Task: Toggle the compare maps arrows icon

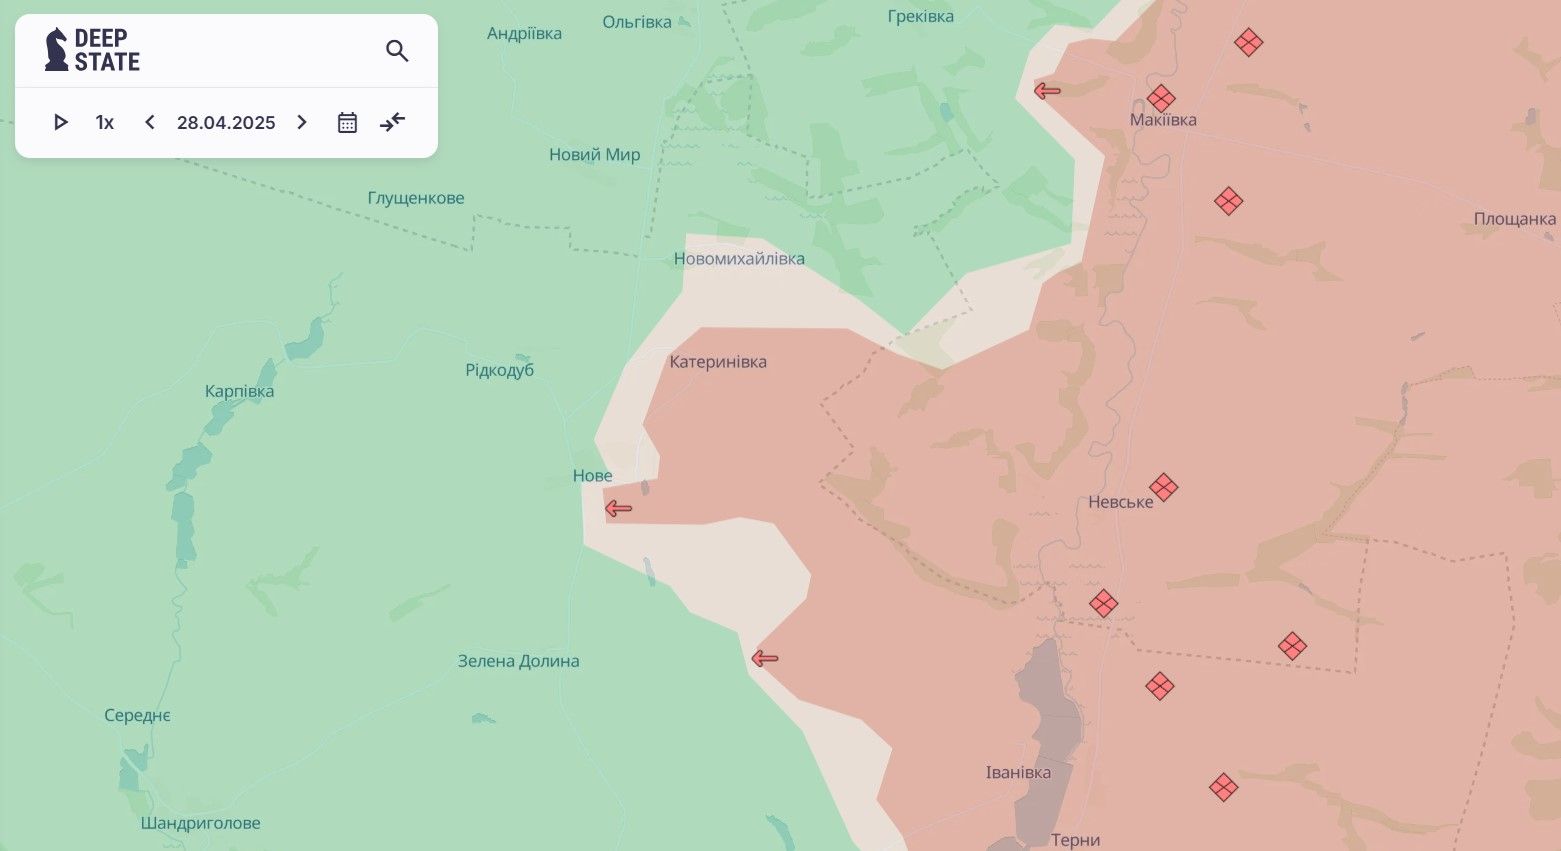Action: [x=393, y=122]
